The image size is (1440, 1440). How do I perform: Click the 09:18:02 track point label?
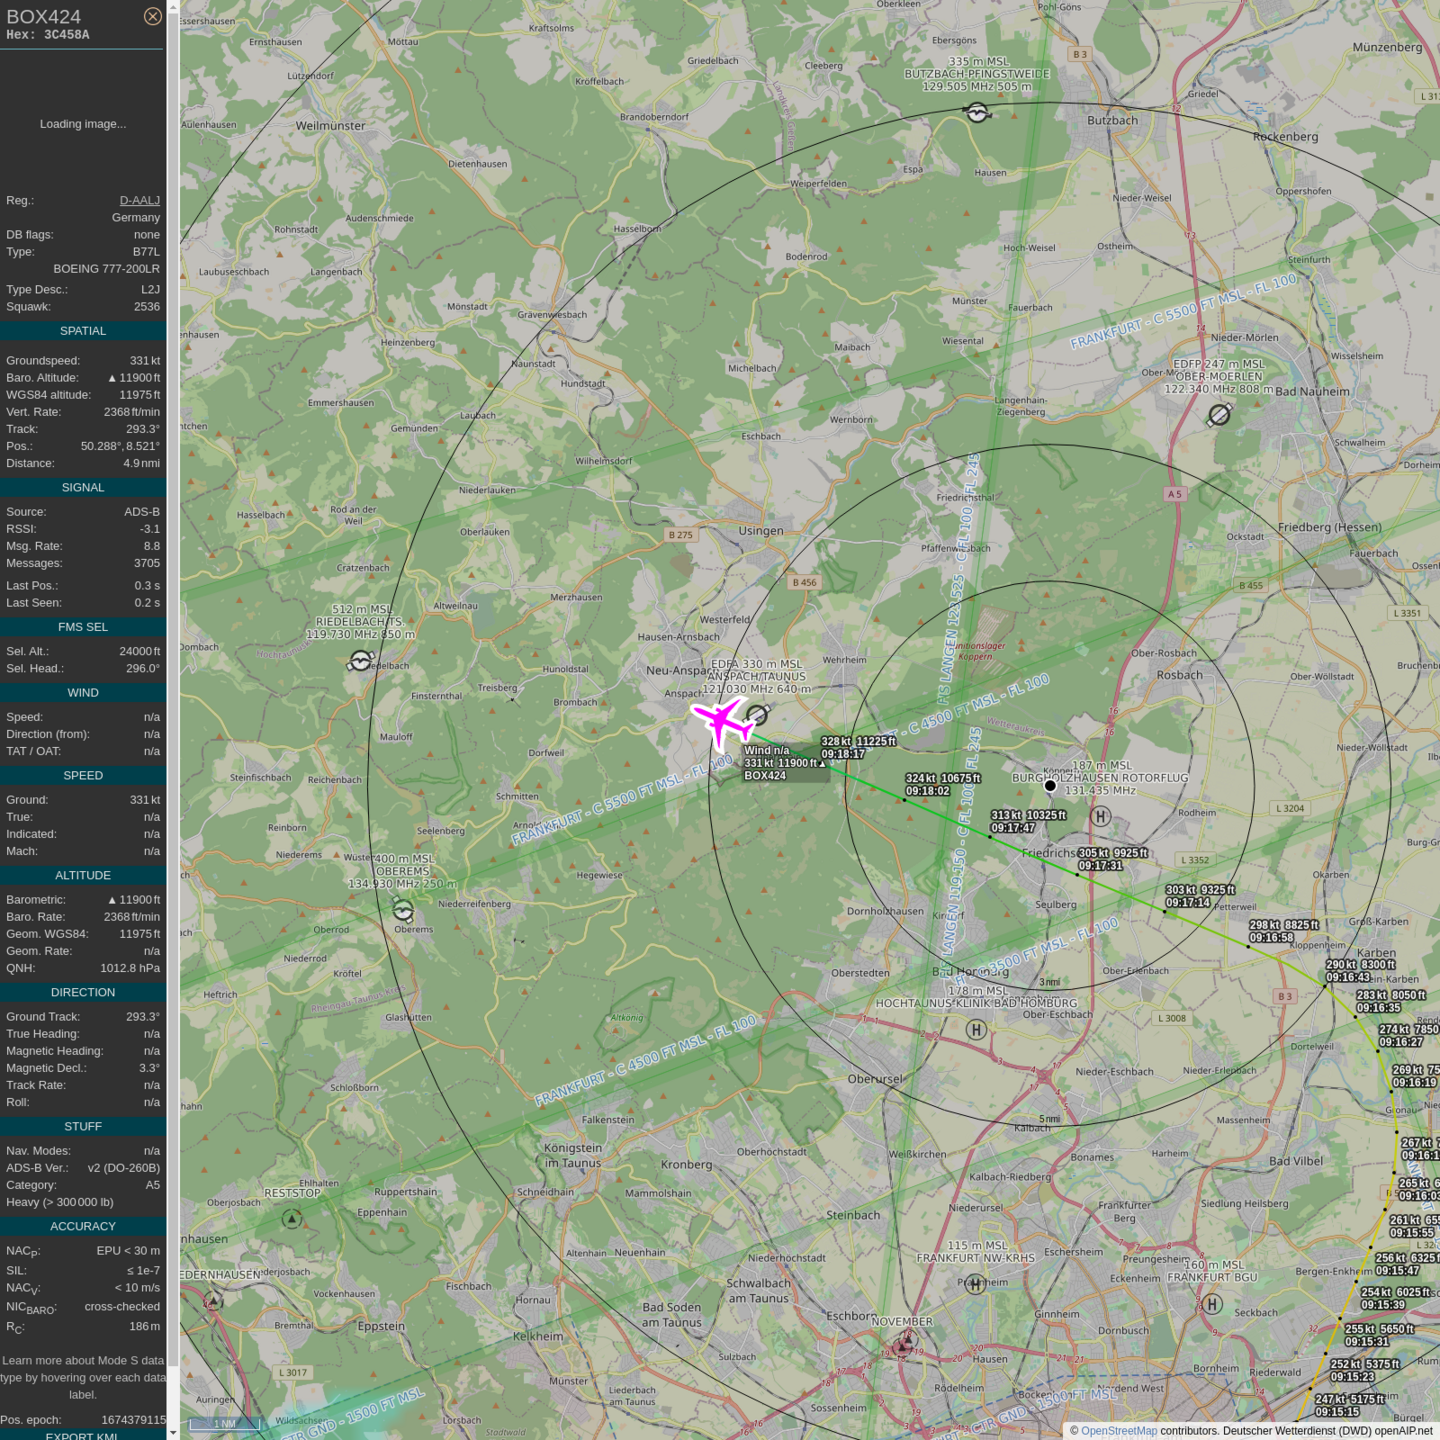(x=927, y=791)
